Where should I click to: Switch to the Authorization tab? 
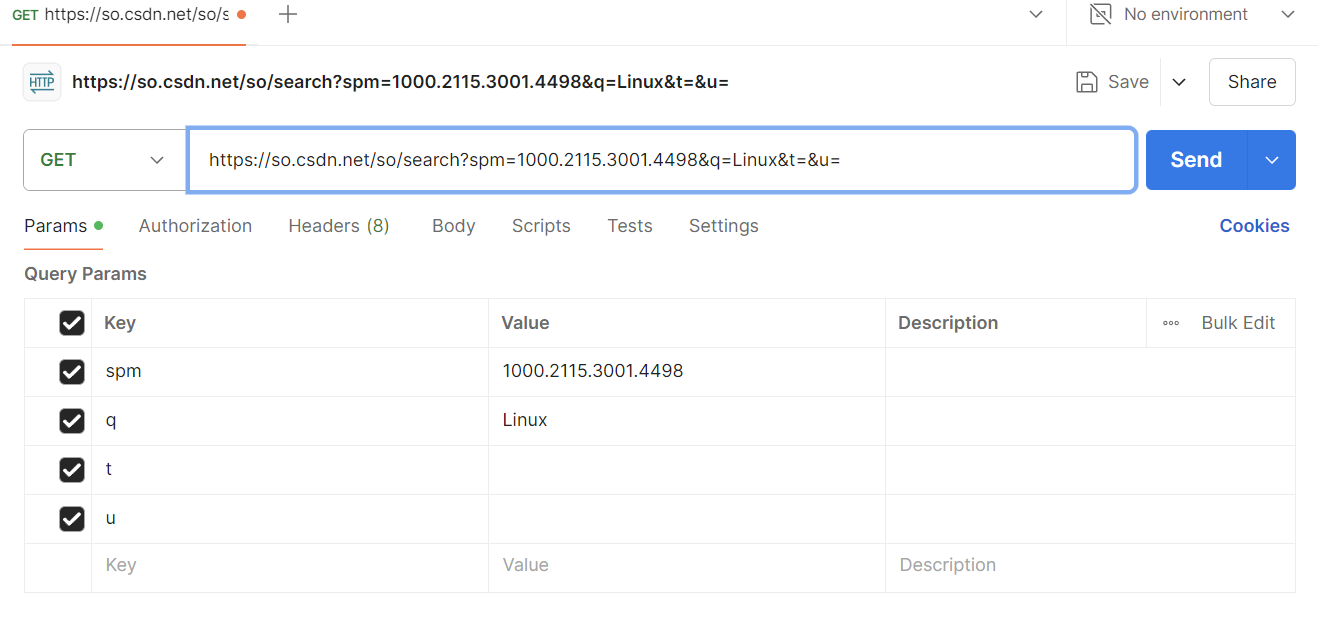coord(196,226)
